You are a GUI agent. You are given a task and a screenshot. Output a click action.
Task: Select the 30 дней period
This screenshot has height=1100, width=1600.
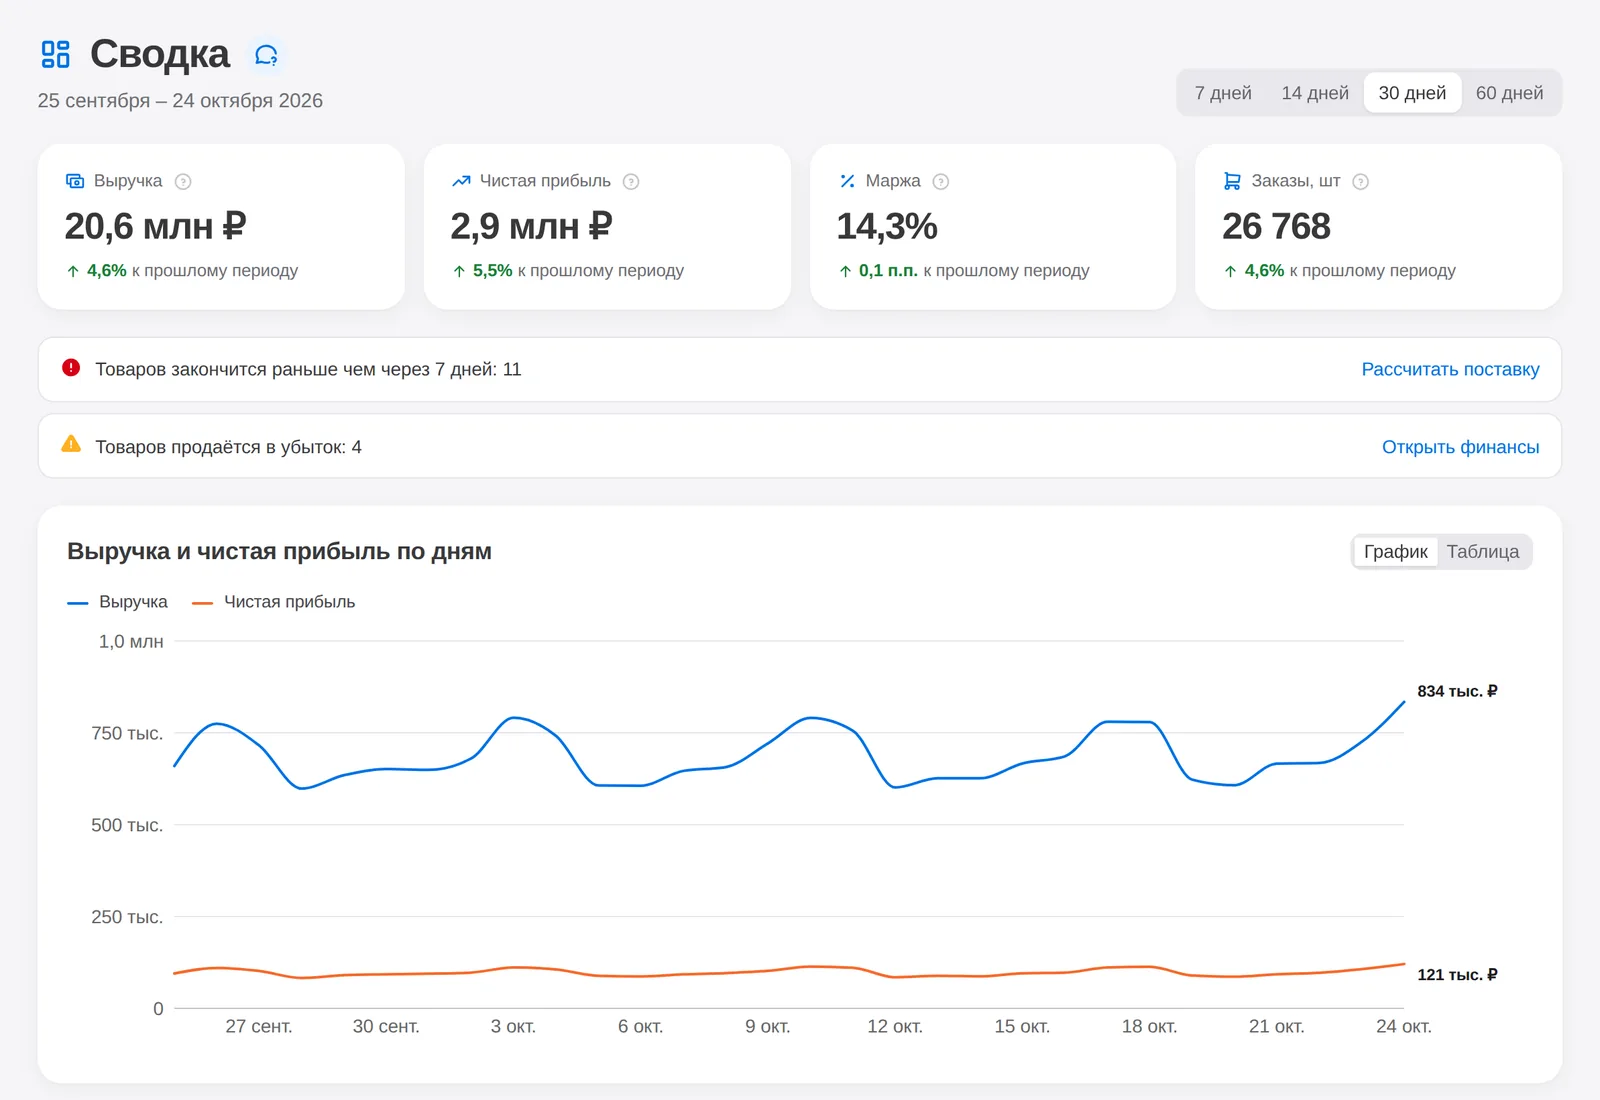pos(1412,93)
